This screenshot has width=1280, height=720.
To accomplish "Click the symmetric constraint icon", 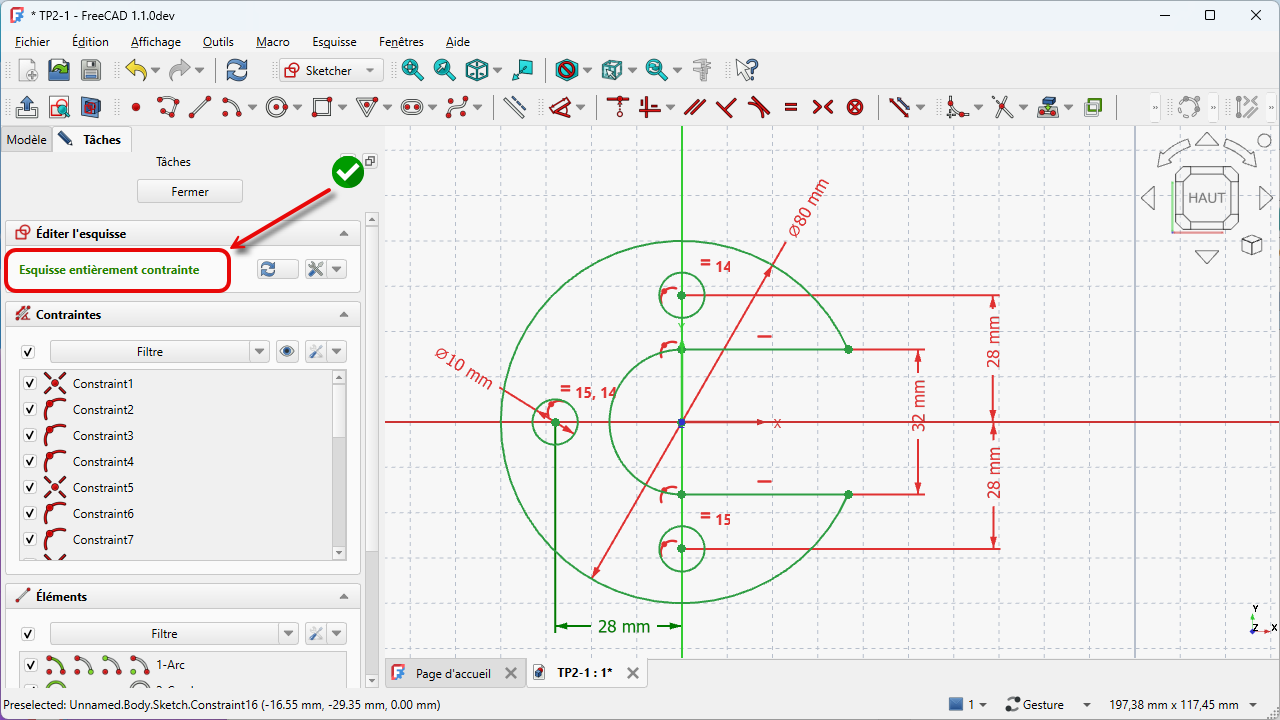I will [x=823, y=107].
